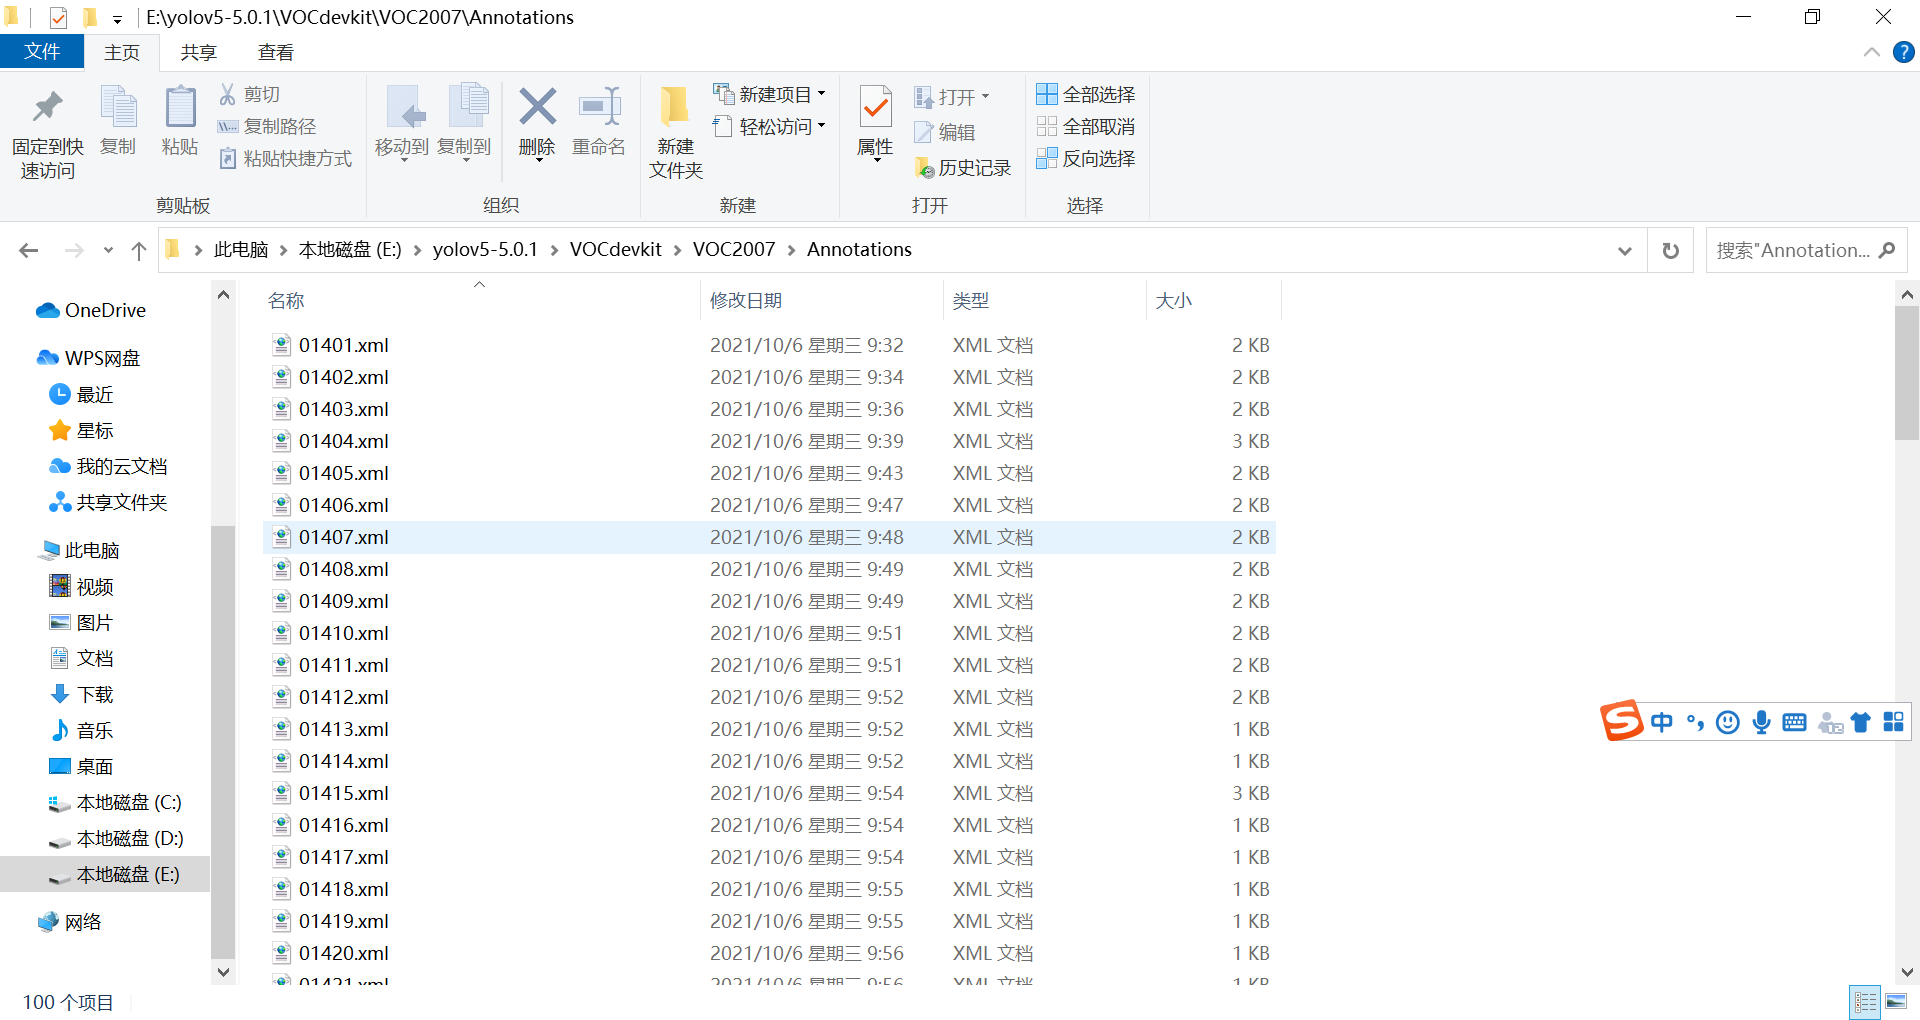Navigate Back with the left arrow

click(x=29, y=250)
